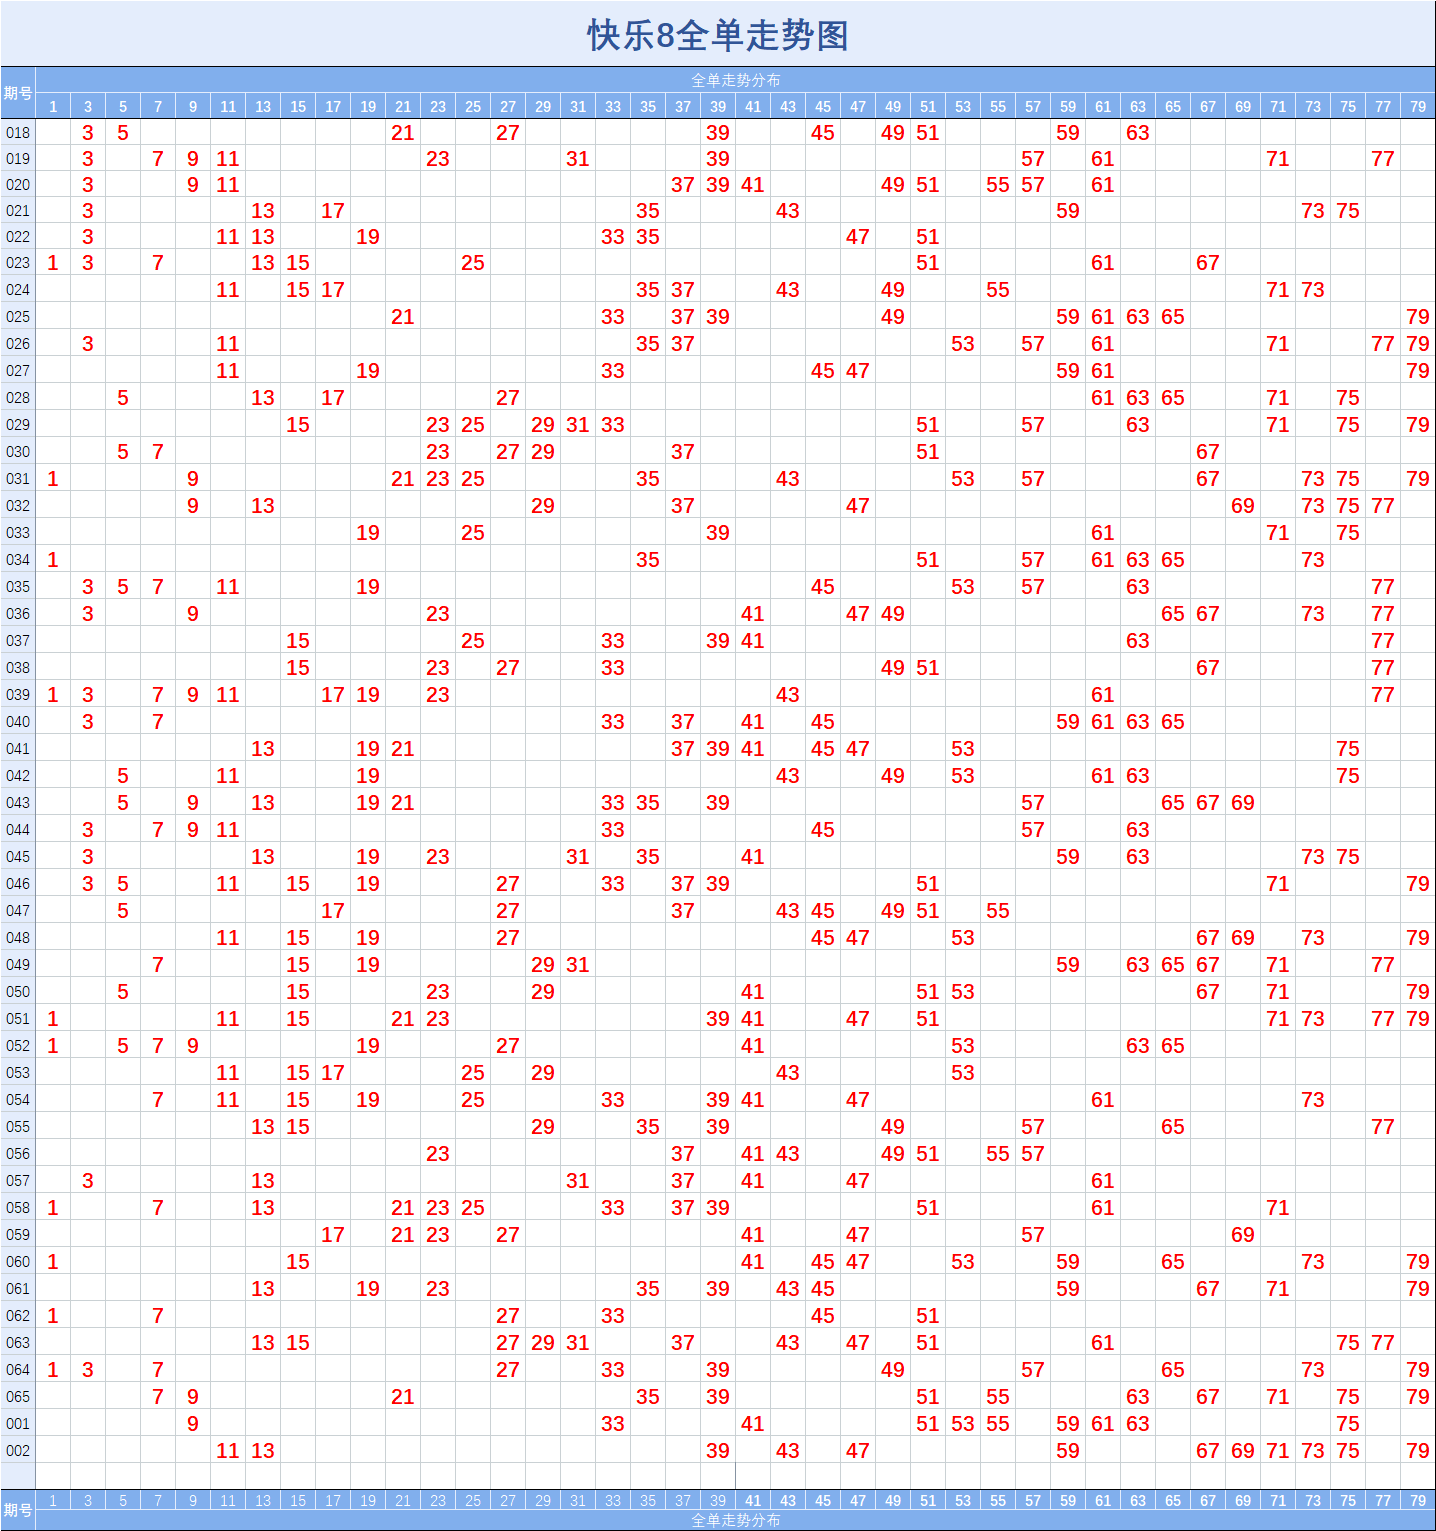Viewport: 1436px width, 1531px height.
Task: Click number 59 in row 040
Action: pos(1068,721)
